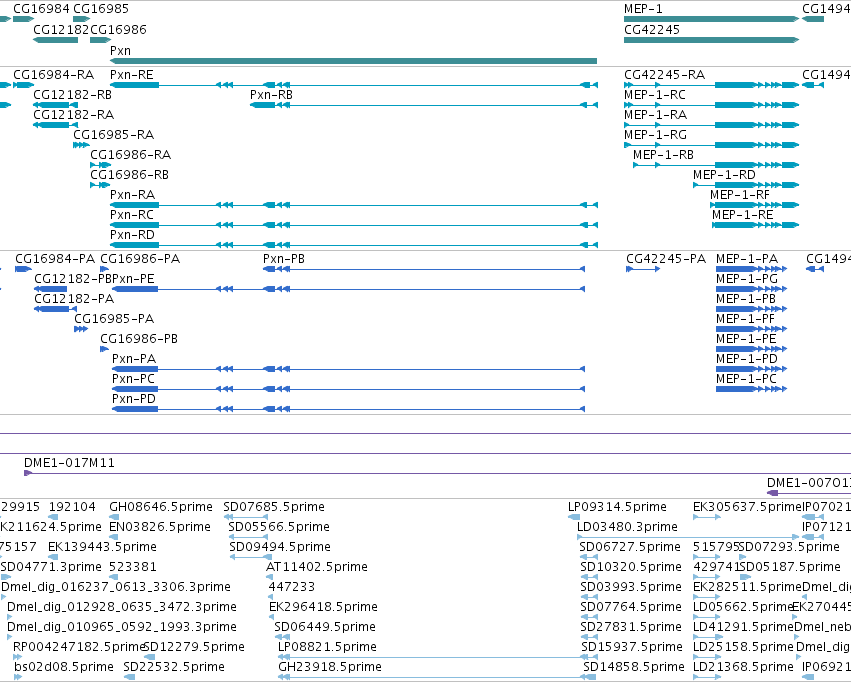Select the CG16984-PA protein label
The height and width of the screenshot is (682, 851).
[55, 259]
